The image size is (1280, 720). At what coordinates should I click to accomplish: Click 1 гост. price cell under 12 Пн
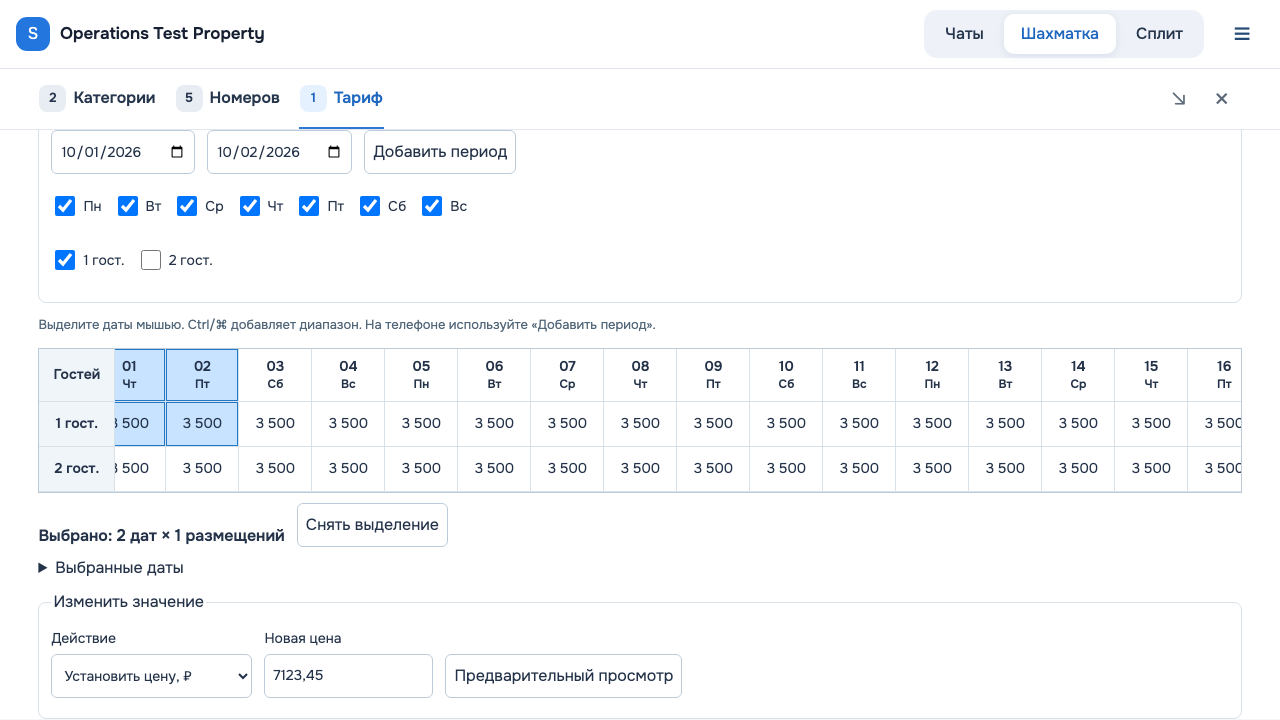pos(932,424)
